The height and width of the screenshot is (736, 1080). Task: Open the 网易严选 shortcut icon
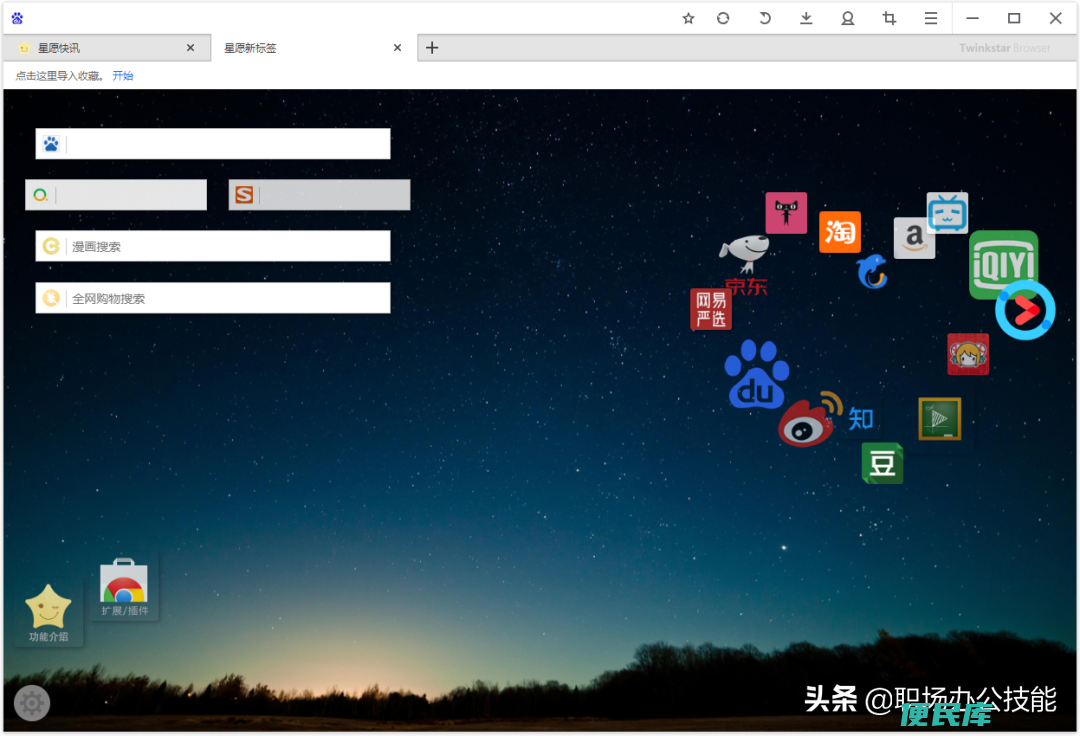(x=711, y=309)
